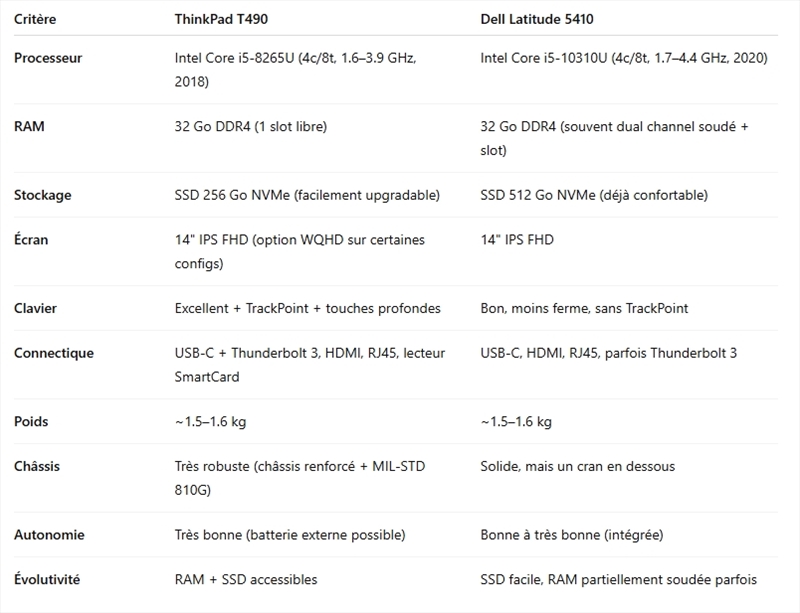Select the Châssis row label
800x613 pixels.
coord(39,466)
